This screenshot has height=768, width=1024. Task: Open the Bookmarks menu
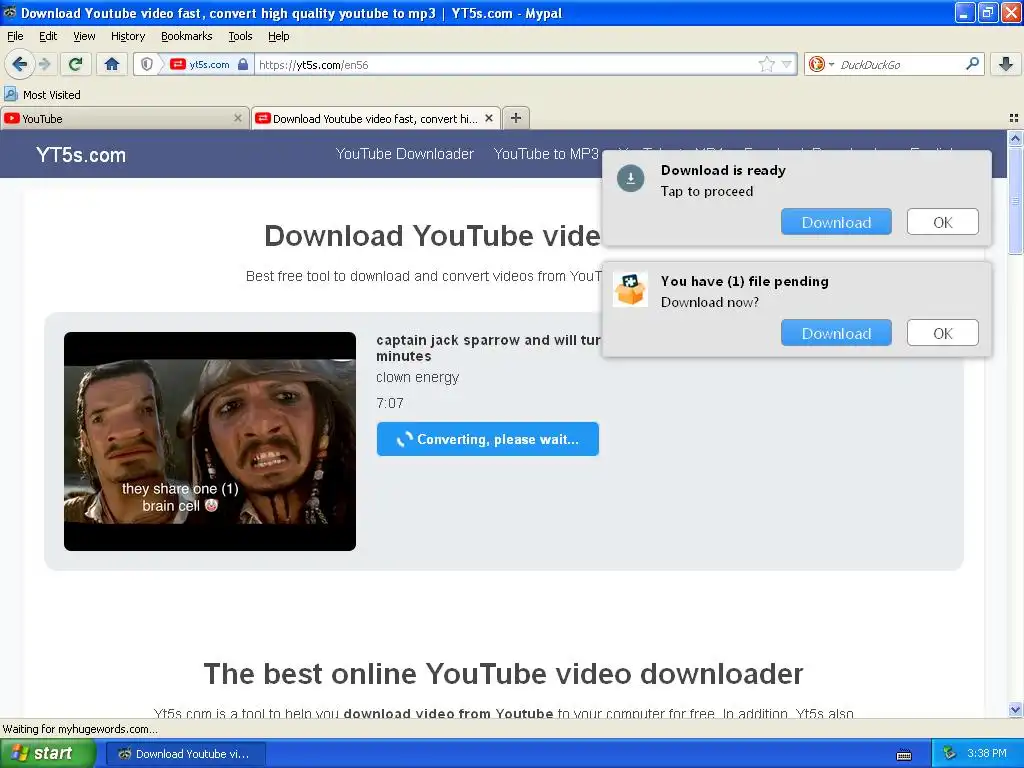(x=186, y=36)
